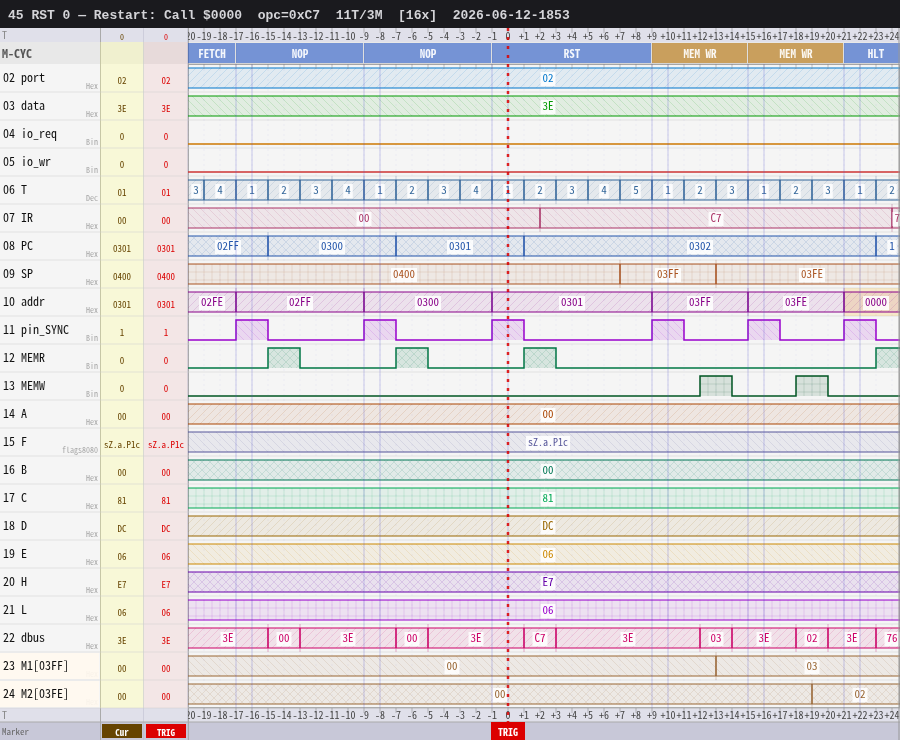Click the '12 MEMR' signal label
Image resolution: width=900 pixels, height=740 pixels.
point(24,358)
